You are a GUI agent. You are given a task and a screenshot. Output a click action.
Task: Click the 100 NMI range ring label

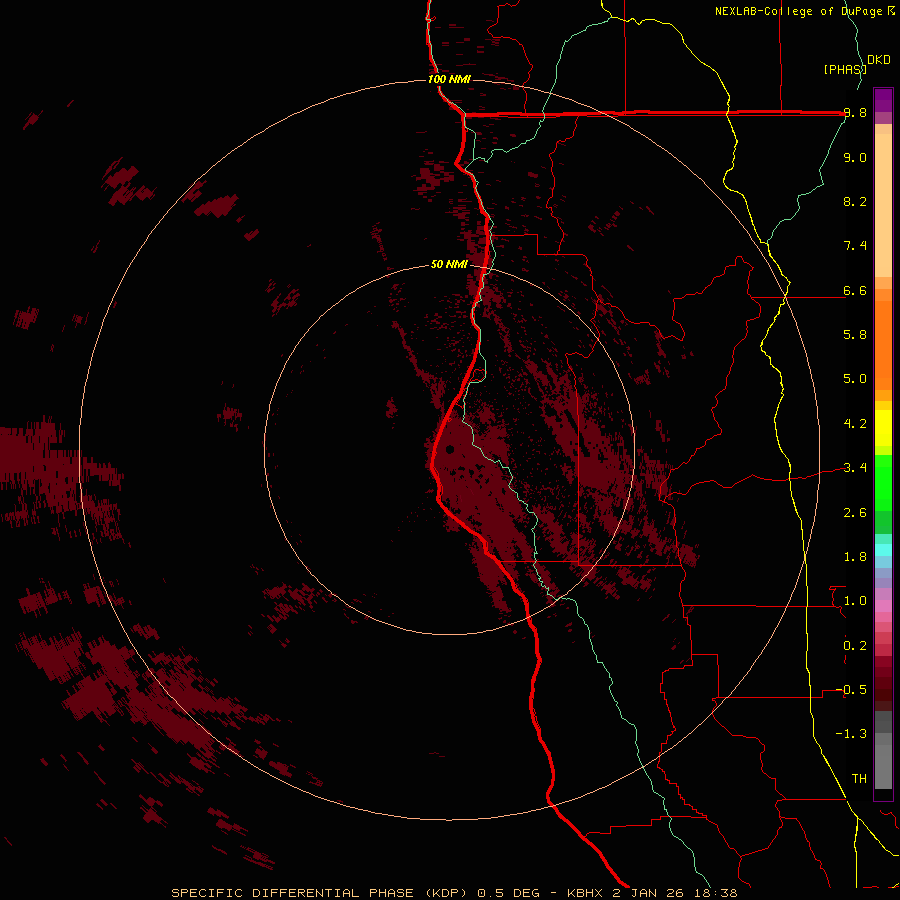point(449,79)
